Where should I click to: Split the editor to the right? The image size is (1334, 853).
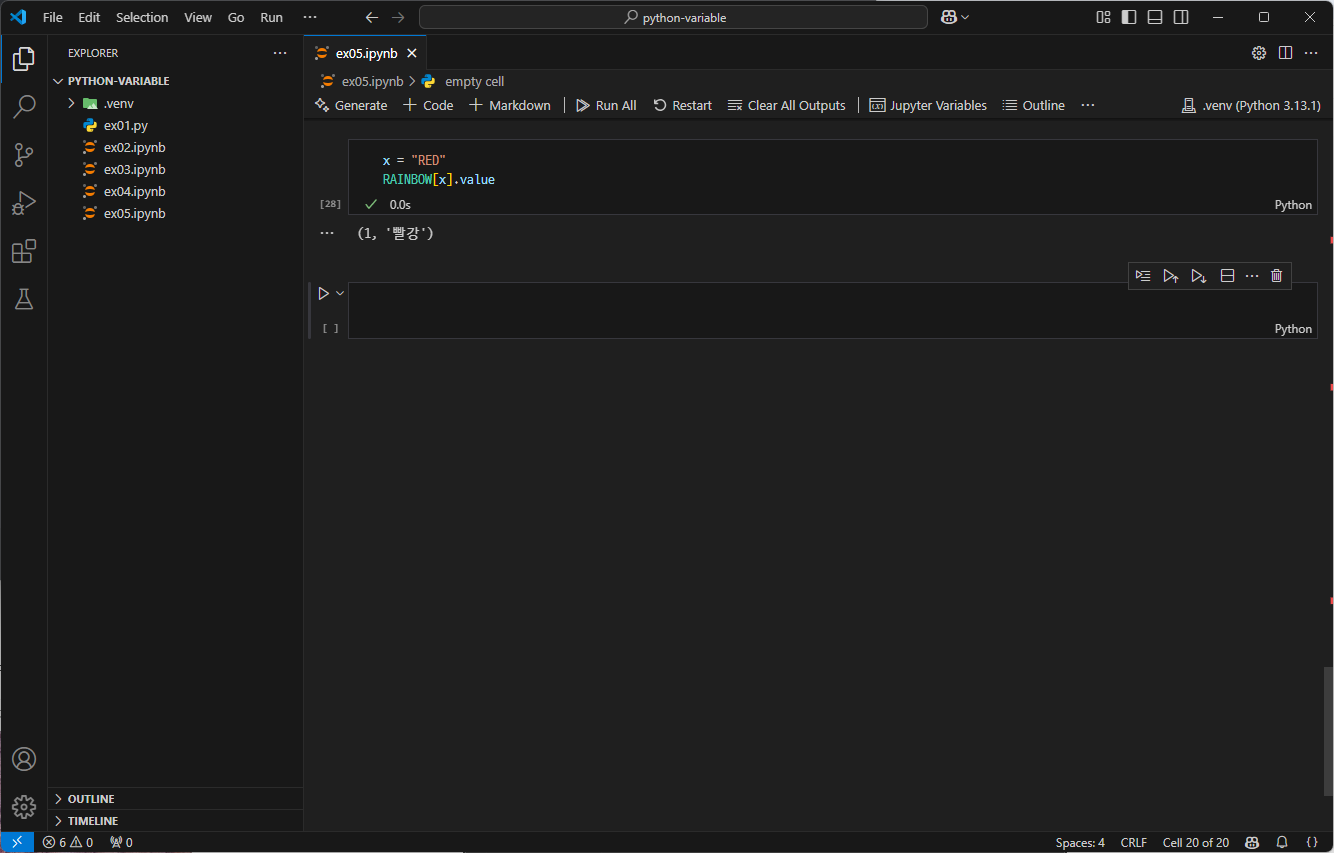[1285, 53]
